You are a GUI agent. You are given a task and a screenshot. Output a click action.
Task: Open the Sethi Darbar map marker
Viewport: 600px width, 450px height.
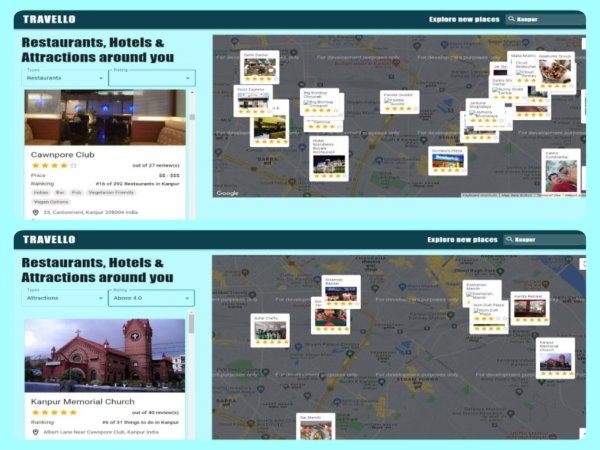coord(260,67)
